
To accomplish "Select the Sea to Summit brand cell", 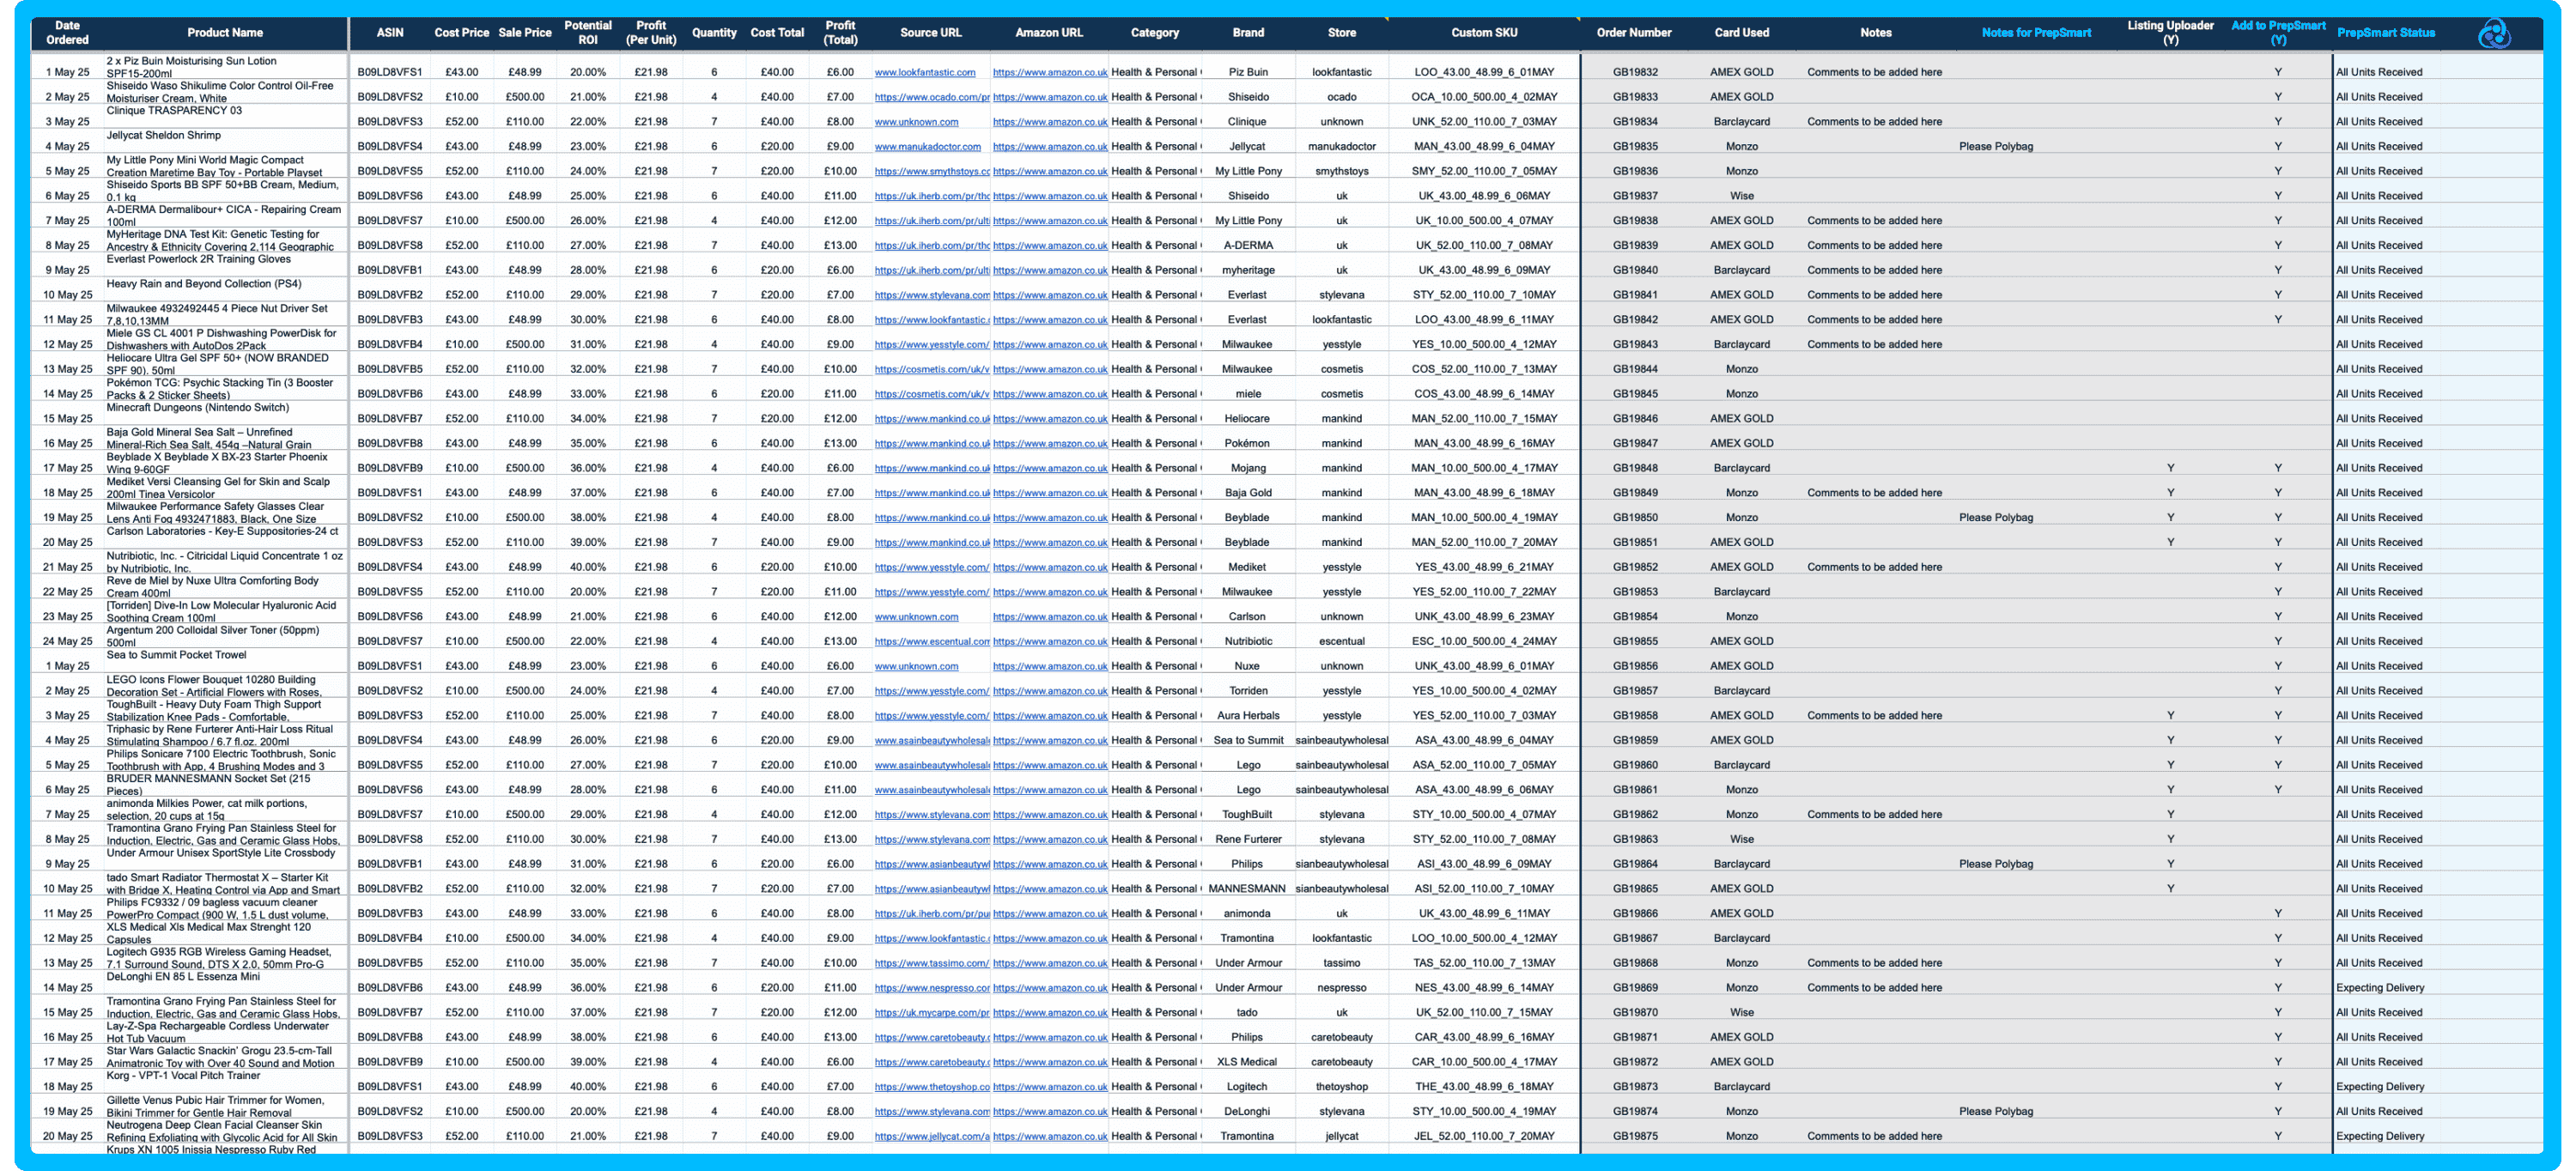I will (x=1248, y=741).
